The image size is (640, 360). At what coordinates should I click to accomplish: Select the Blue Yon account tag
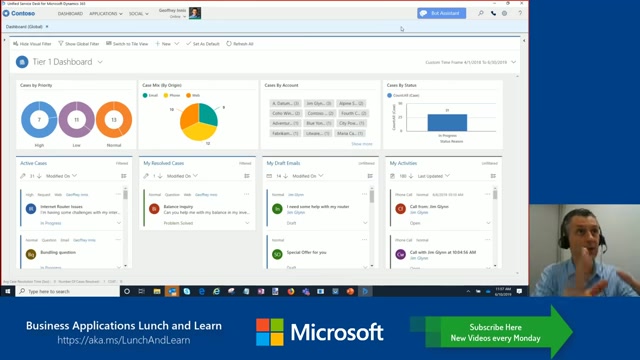click(319, 123)
